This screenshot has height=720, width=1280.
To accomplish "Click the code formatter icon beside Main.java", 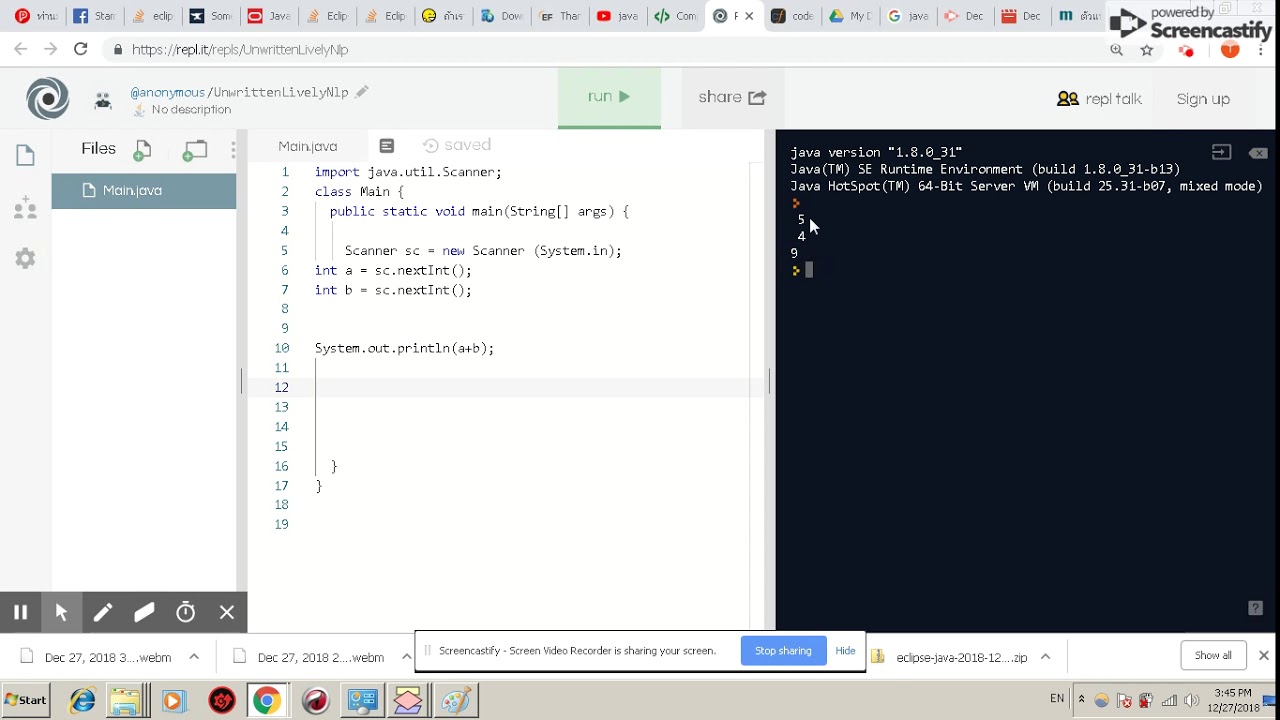I will pos(387,146).
